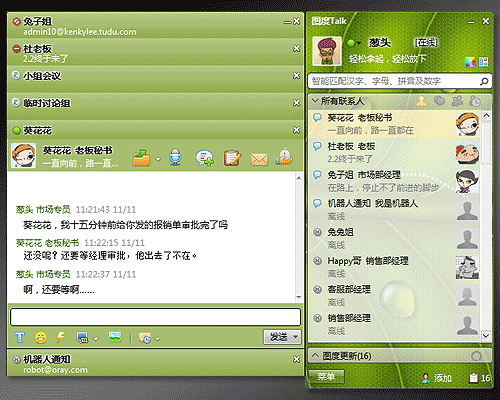Minimize the chat window

(287, 22)
